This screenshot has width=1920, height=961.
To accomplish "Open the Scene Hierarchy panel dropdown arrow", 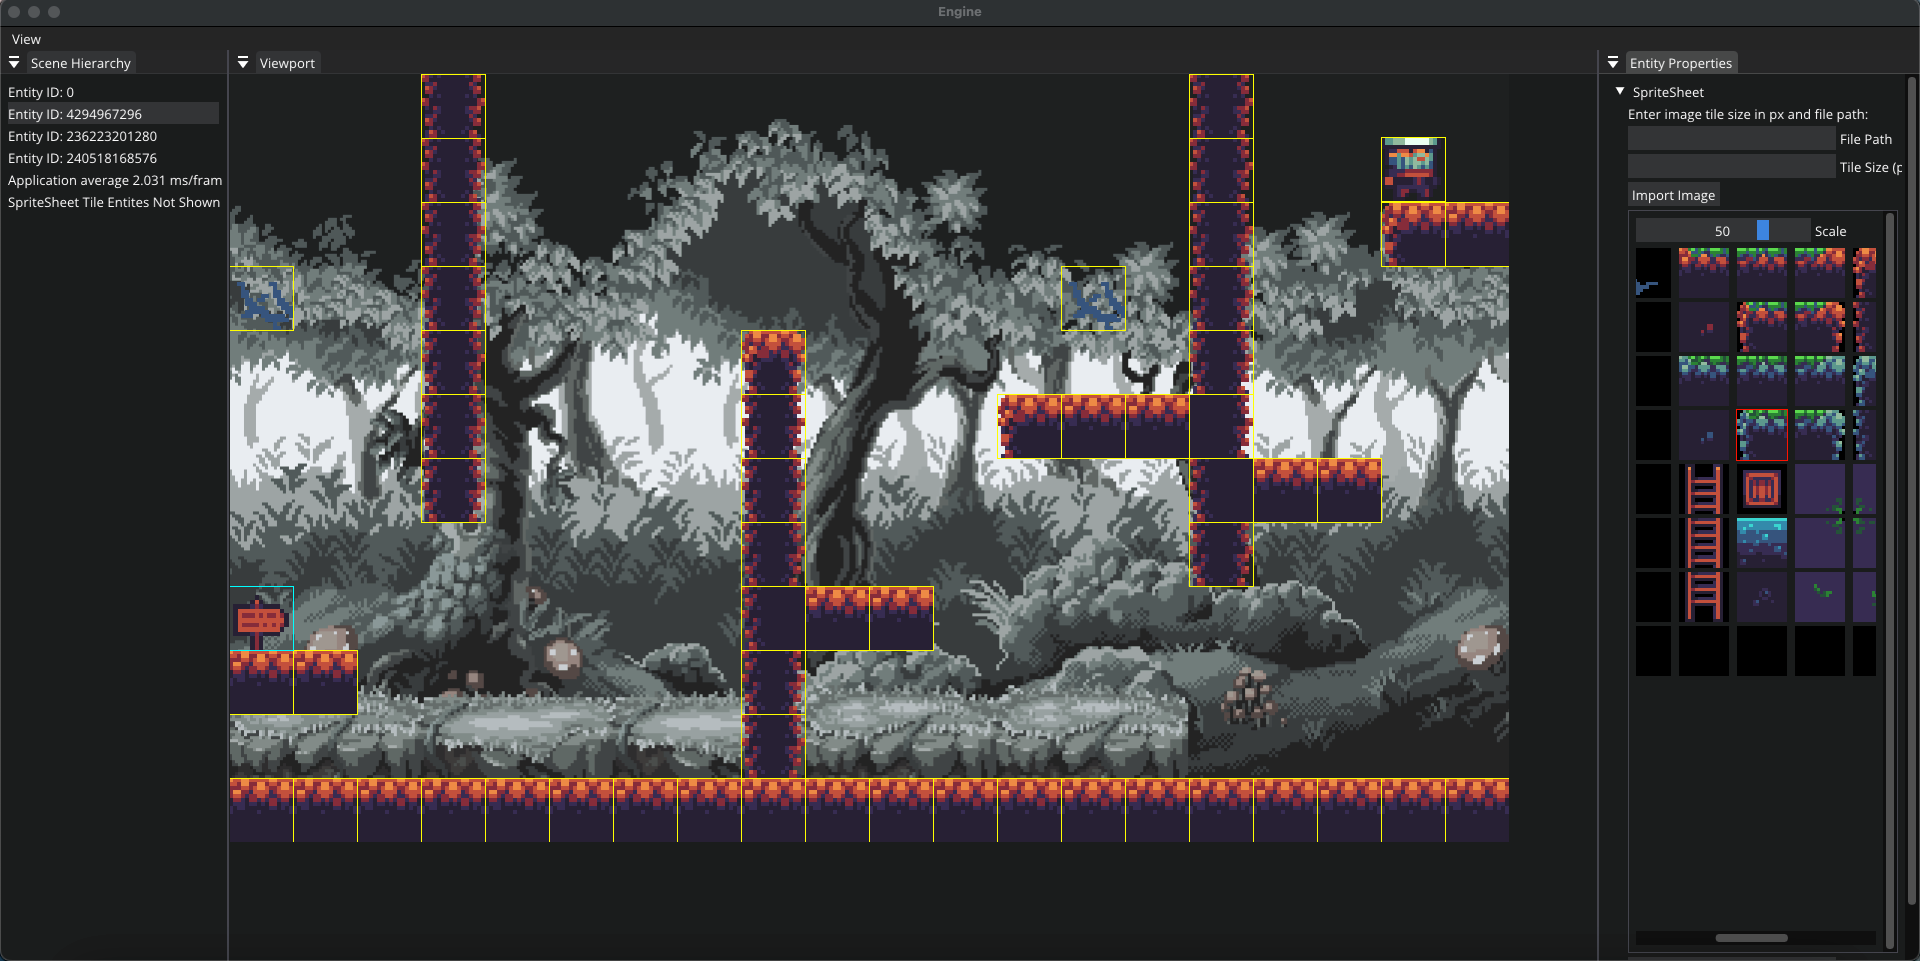I will coord(14,62).
